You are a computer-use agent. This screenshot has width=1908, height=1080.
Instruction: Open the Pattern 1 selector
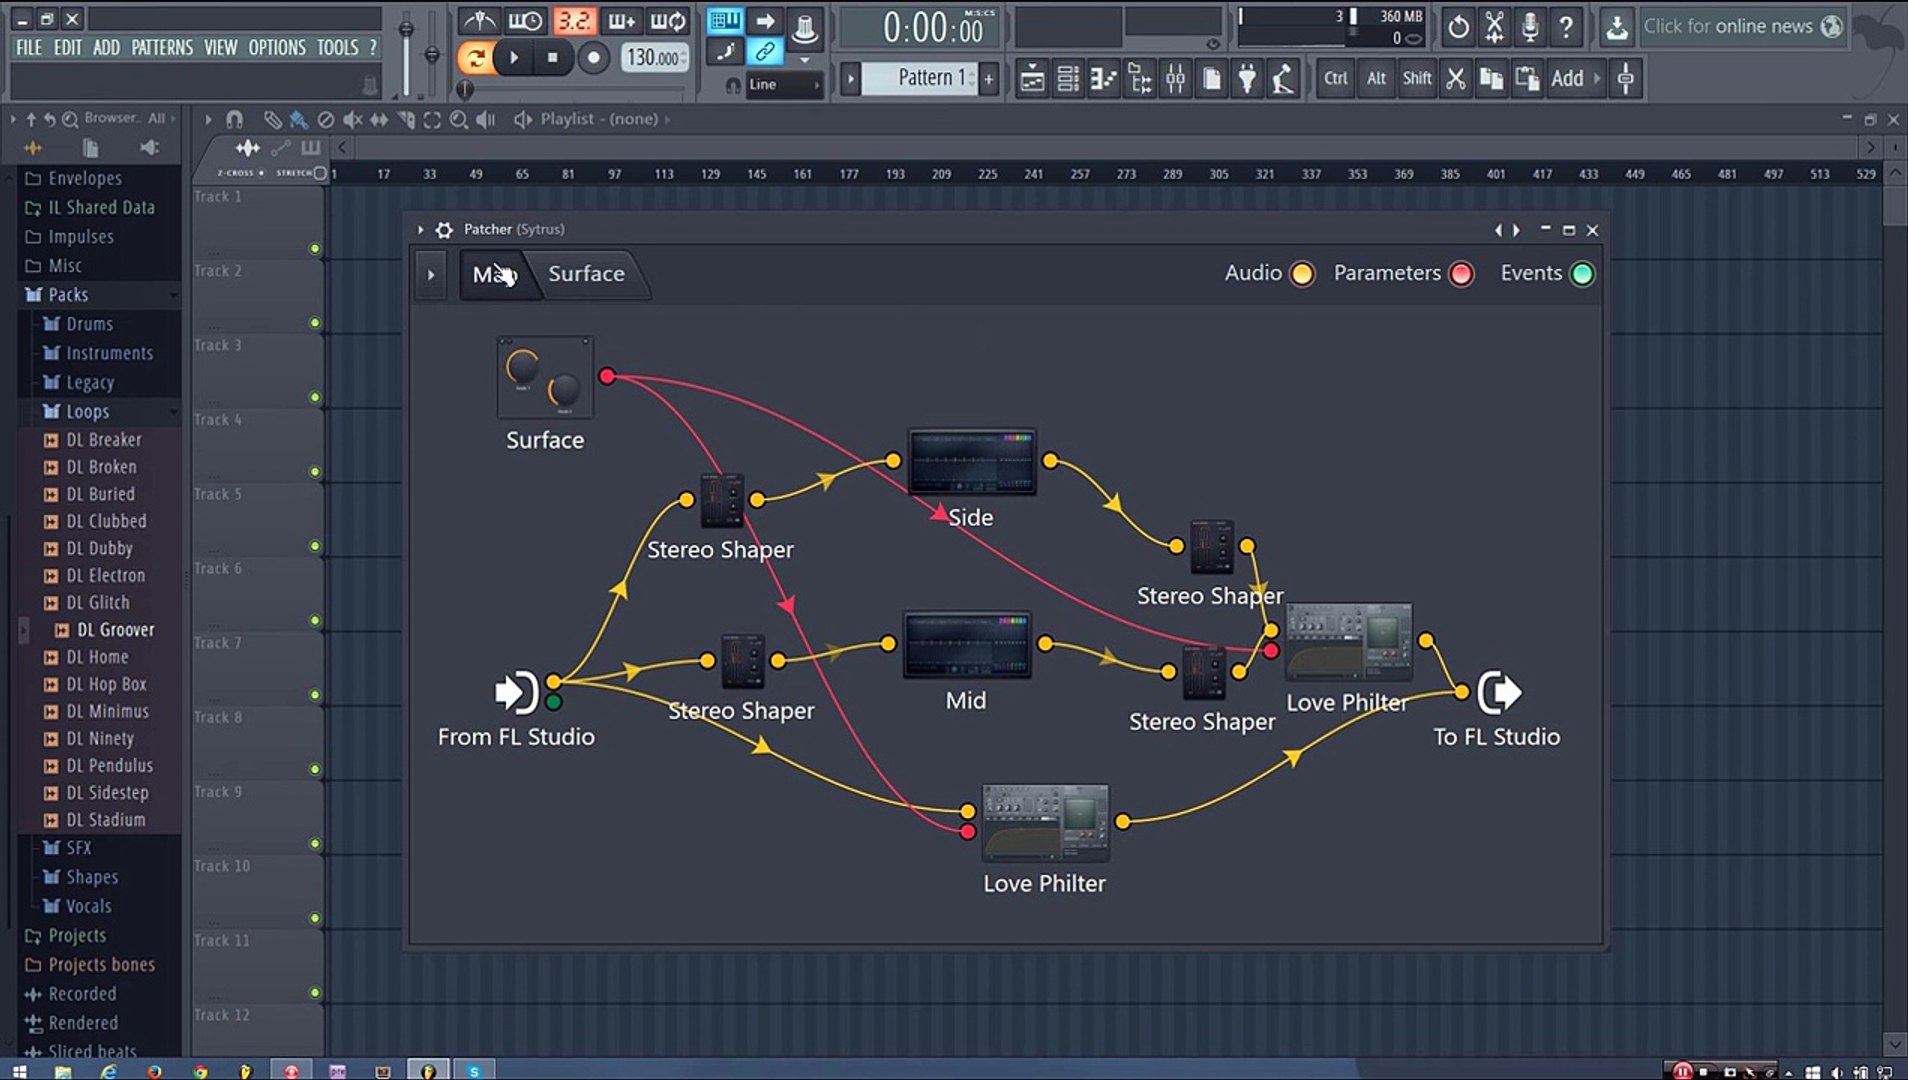pyautogui.click(x=919, y=78)
